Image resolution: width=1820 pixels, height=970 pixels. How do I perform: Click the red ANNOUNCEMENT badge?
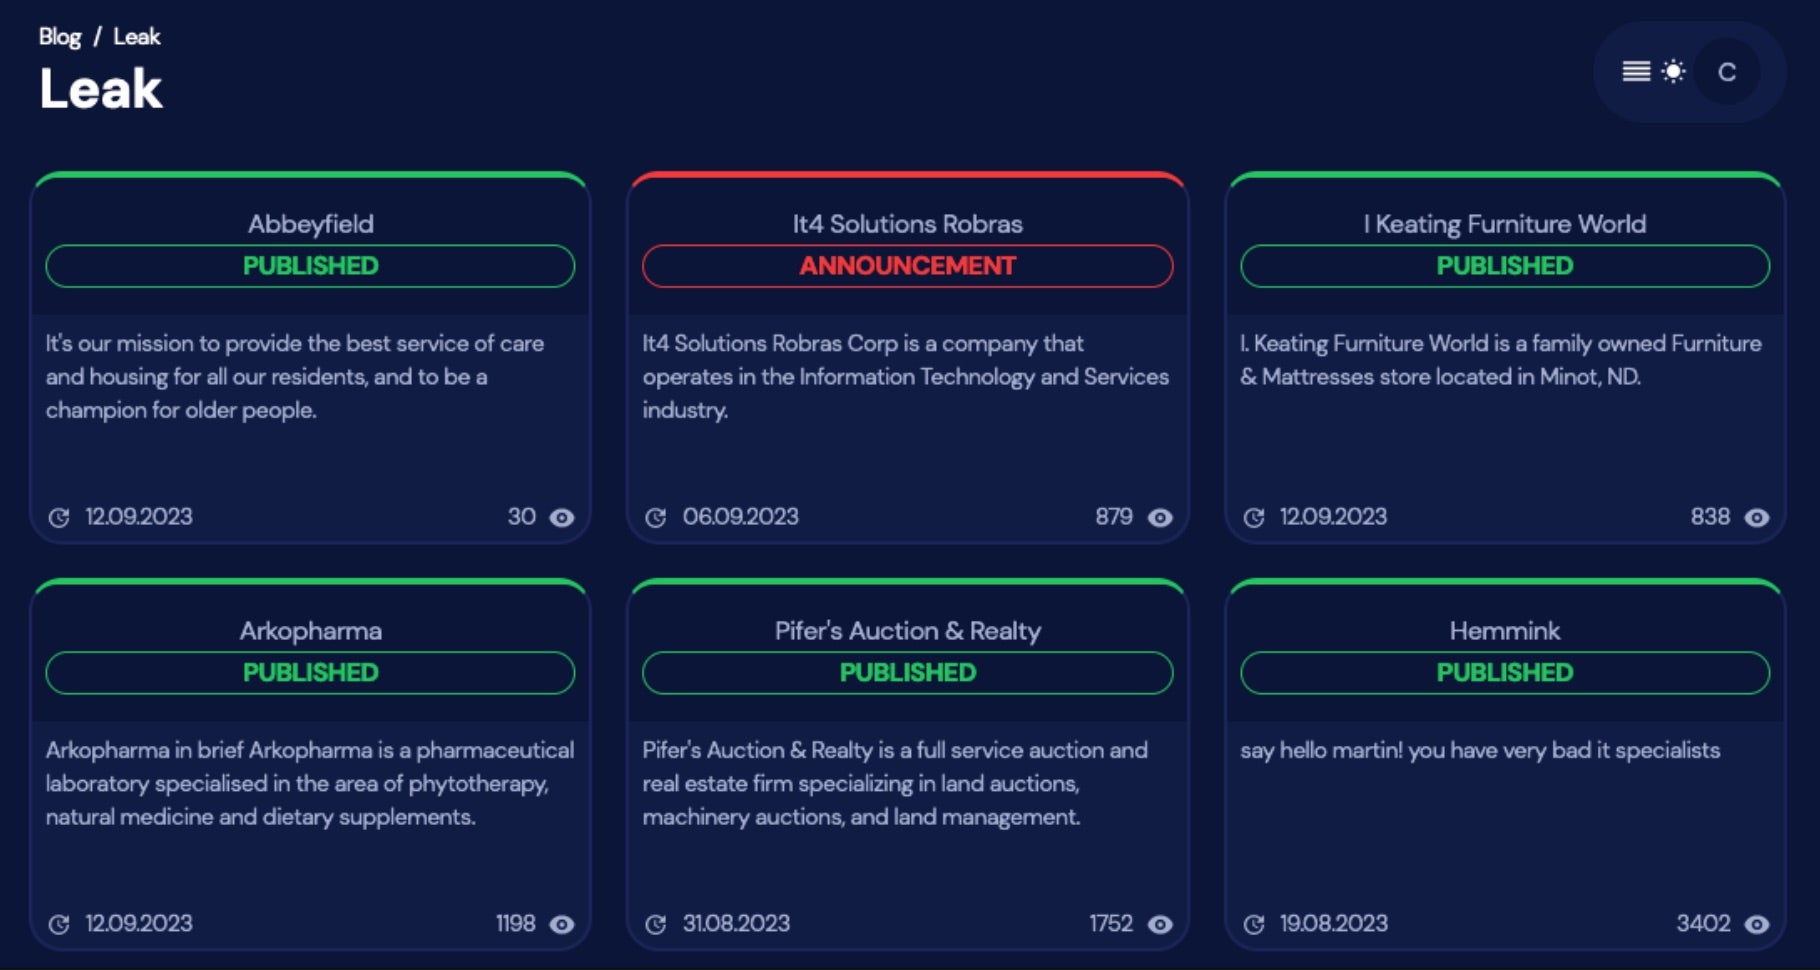tap(907, 266)
